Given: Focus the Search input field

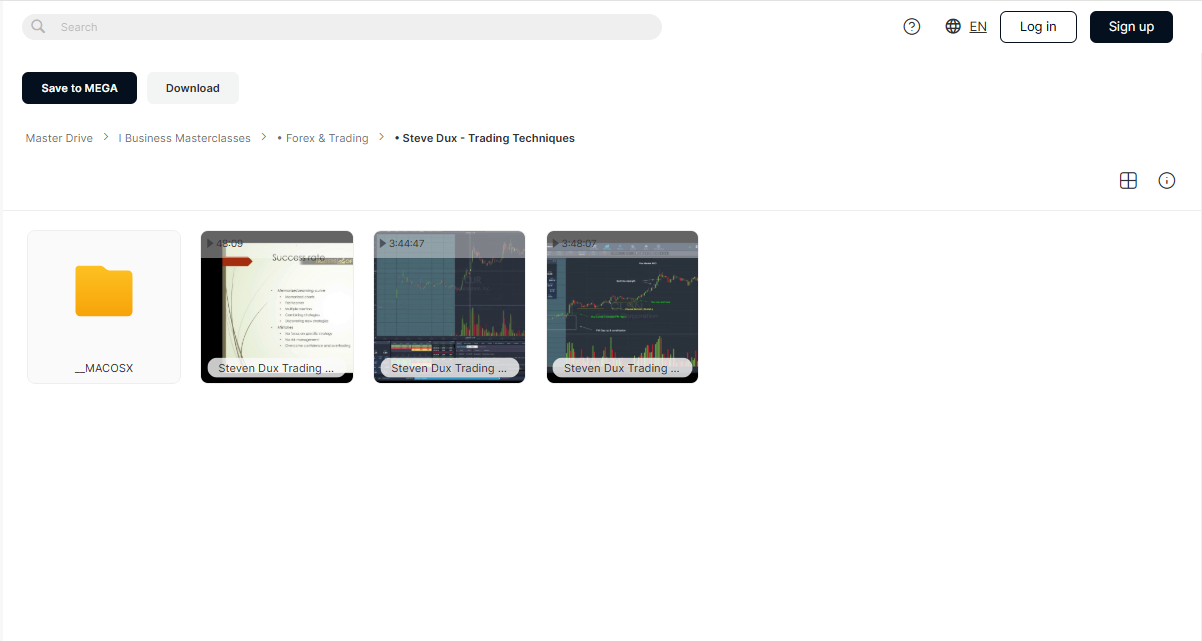Looking at the screenshot, I should 342,27.
